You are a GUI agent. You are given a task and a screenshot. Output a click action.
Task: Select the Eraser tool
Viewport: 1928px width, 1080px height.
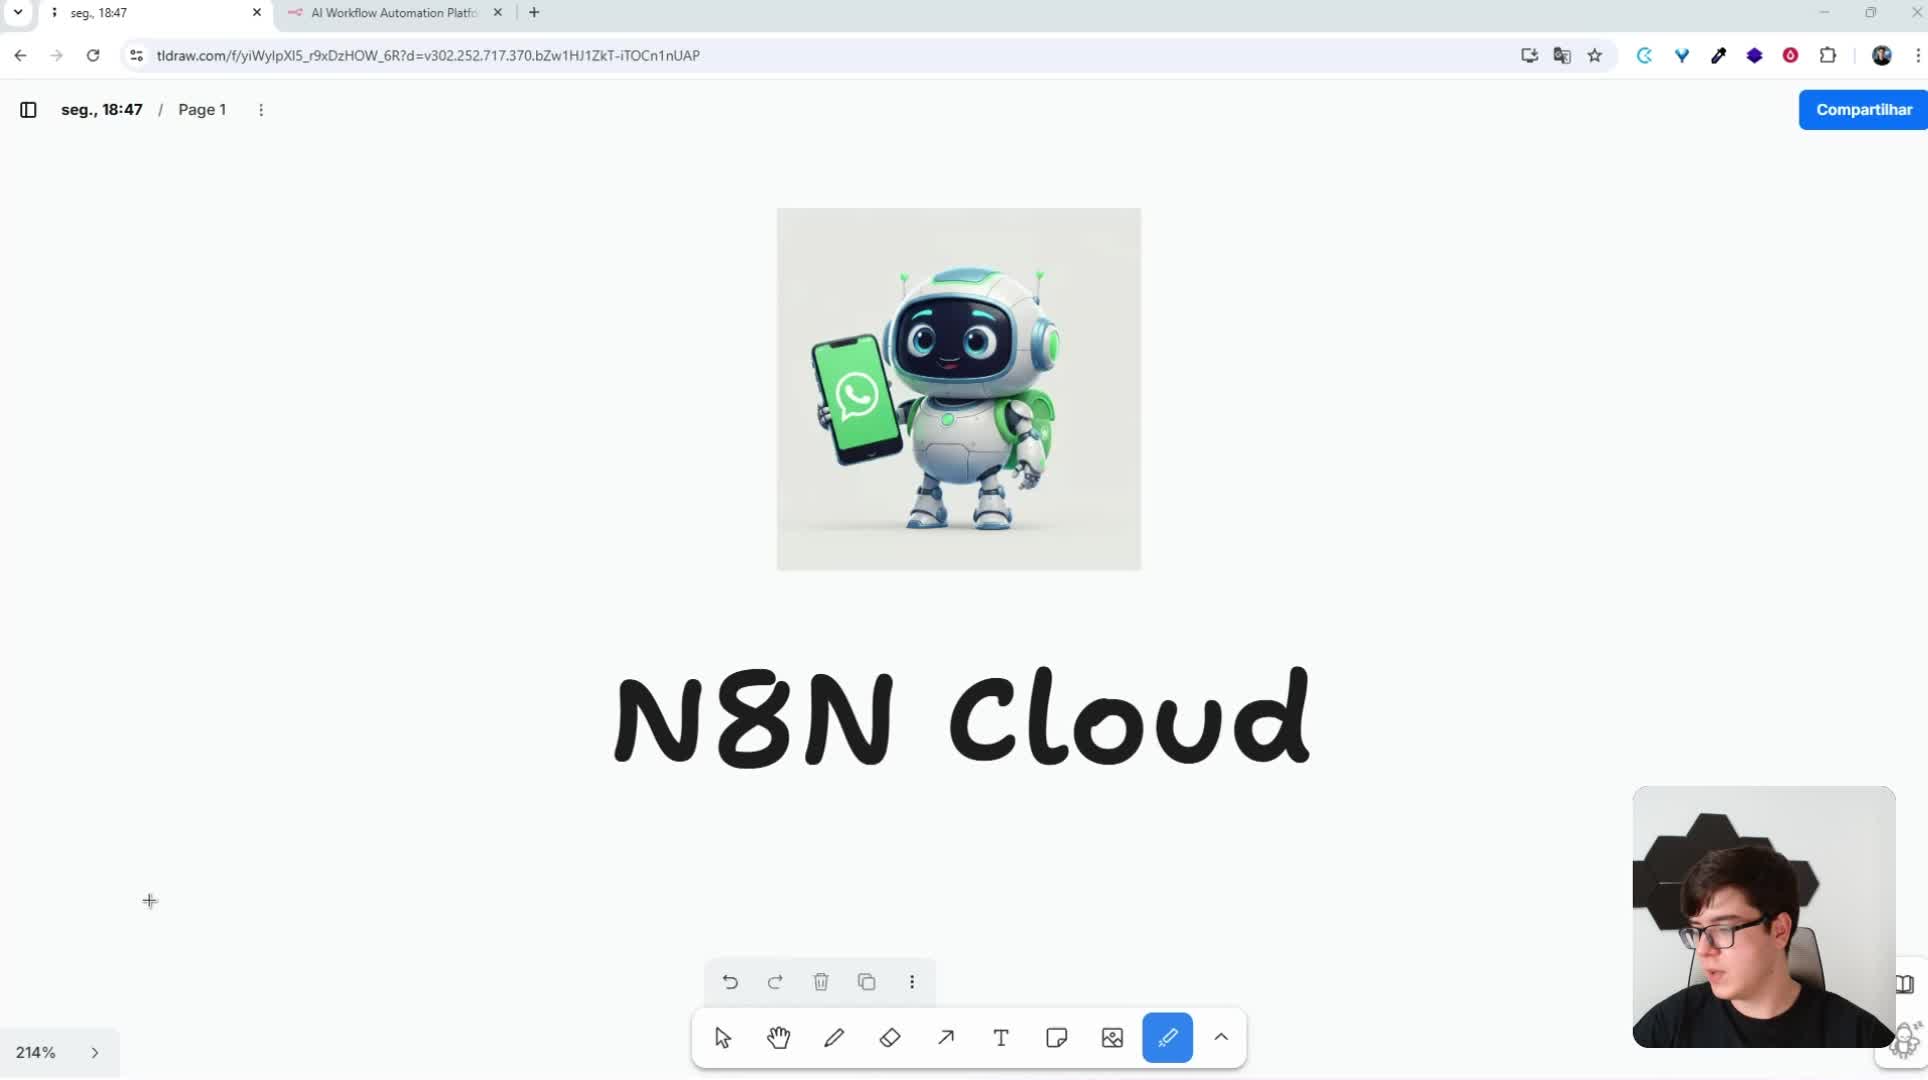tap(890, 1038)
